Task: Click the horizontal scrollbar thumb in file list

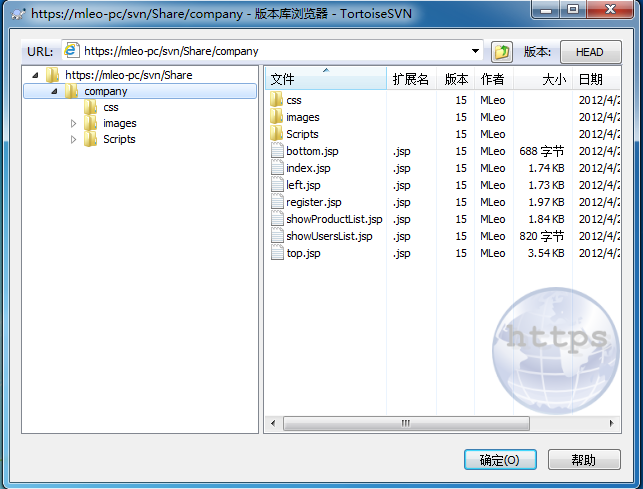Action: point(406,423)
